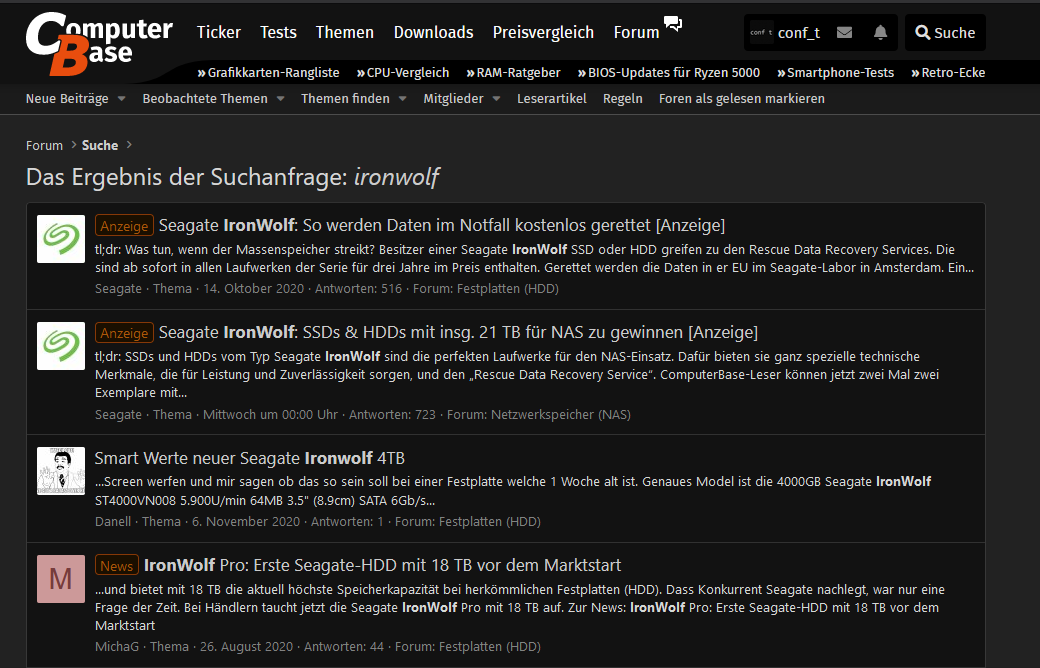The height and width of the screenshot is (668, 1040).
Task: Open the Retro-Ecke link
Action: pos(948,72)
